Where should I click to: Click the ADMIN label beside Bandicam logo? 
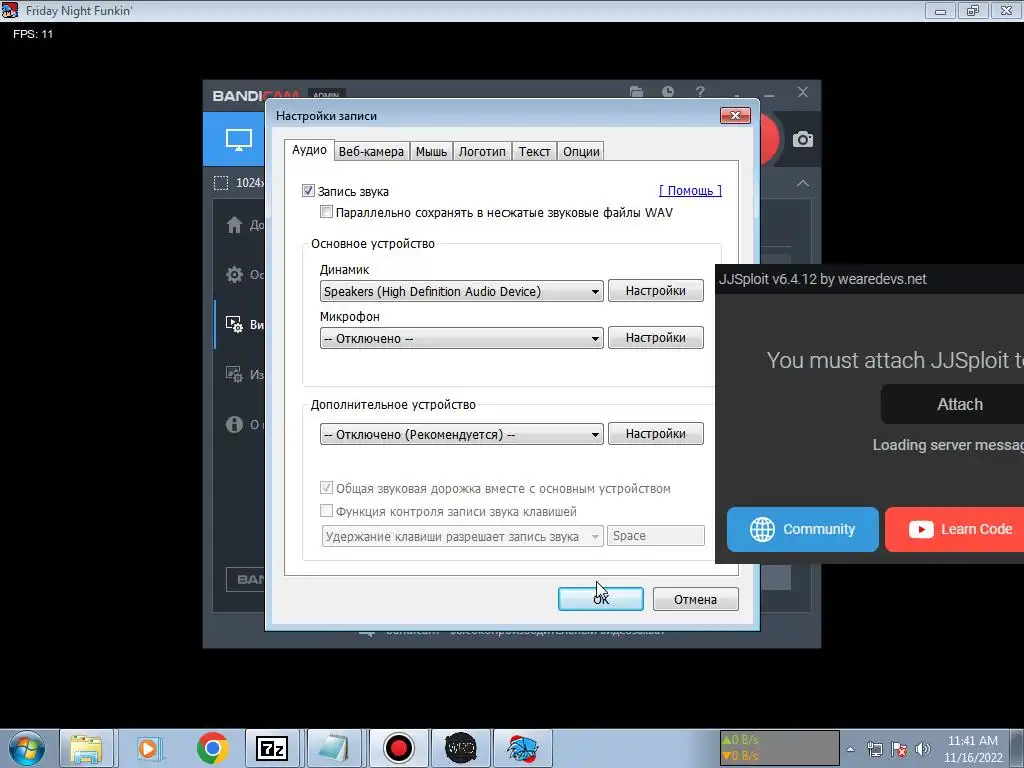click(327, 95)
